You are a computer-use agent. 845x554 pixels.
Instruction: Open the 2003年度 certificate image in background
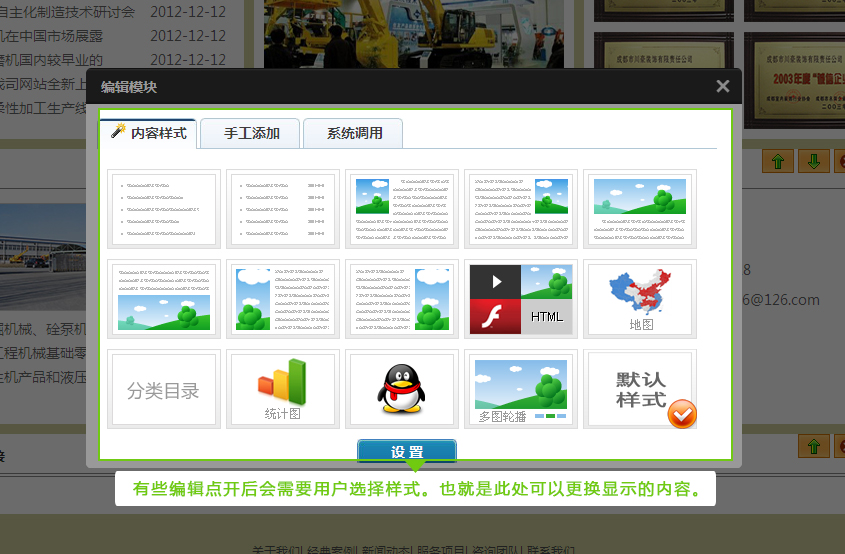click(x=794, y=80)
